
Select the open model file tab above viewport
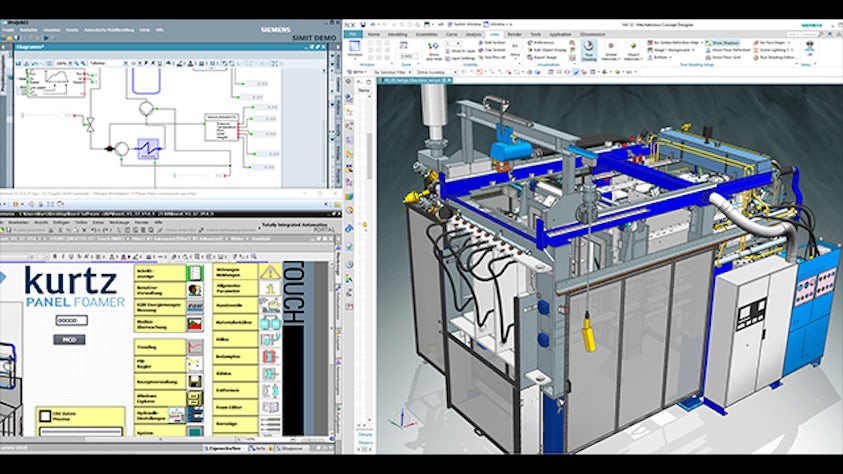[415, 80]
